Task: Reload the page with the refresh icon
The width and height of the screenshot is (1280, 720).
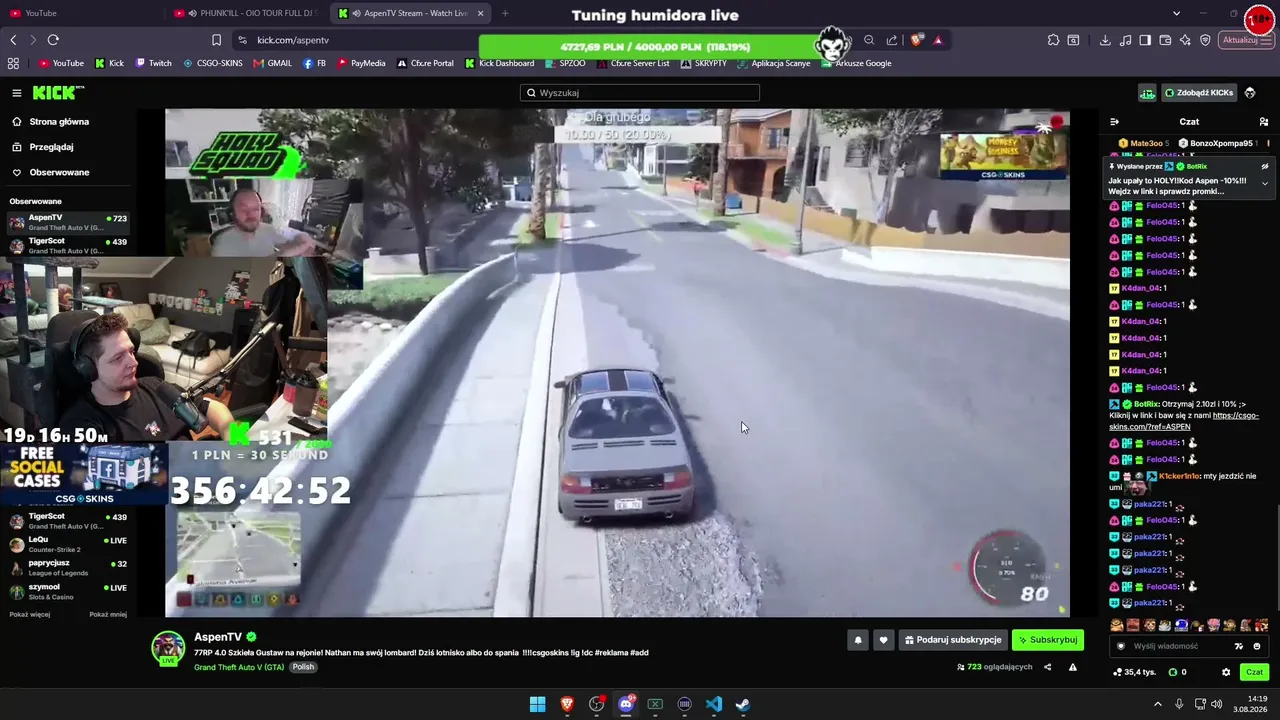Action: [53, 40]
